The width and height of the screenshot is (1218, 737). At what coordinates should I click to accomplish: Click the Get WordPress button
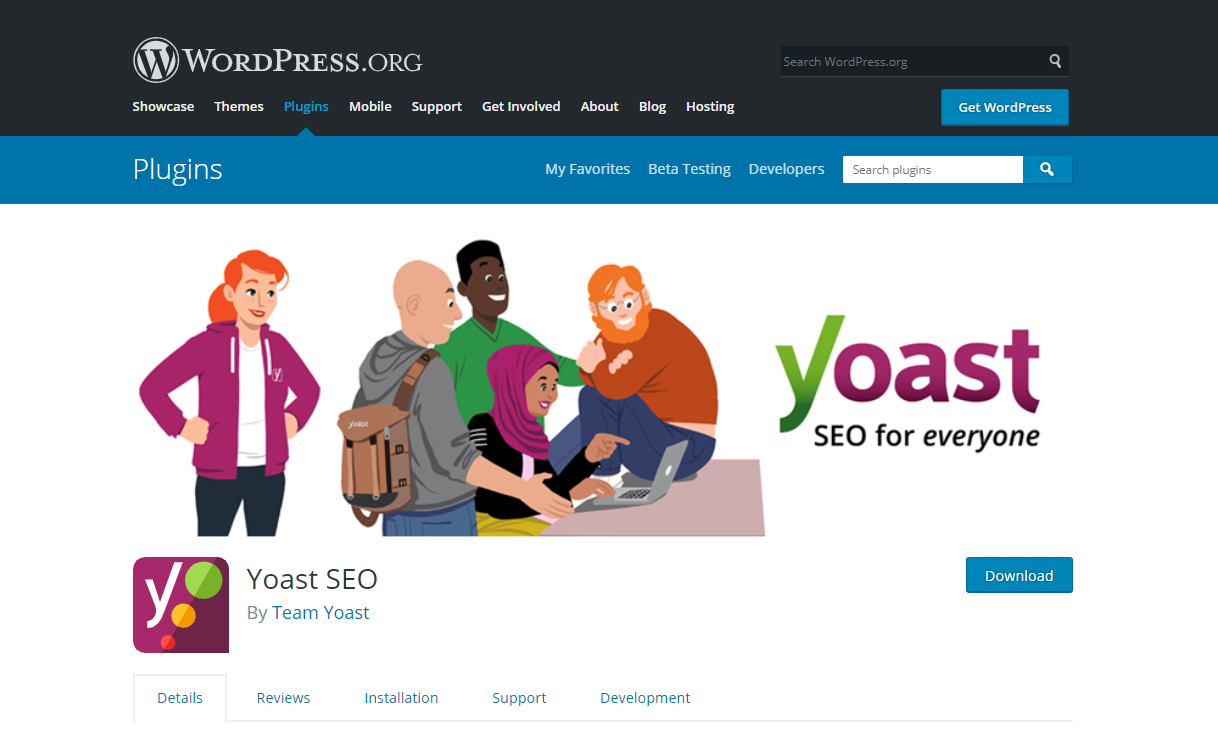1005,107
